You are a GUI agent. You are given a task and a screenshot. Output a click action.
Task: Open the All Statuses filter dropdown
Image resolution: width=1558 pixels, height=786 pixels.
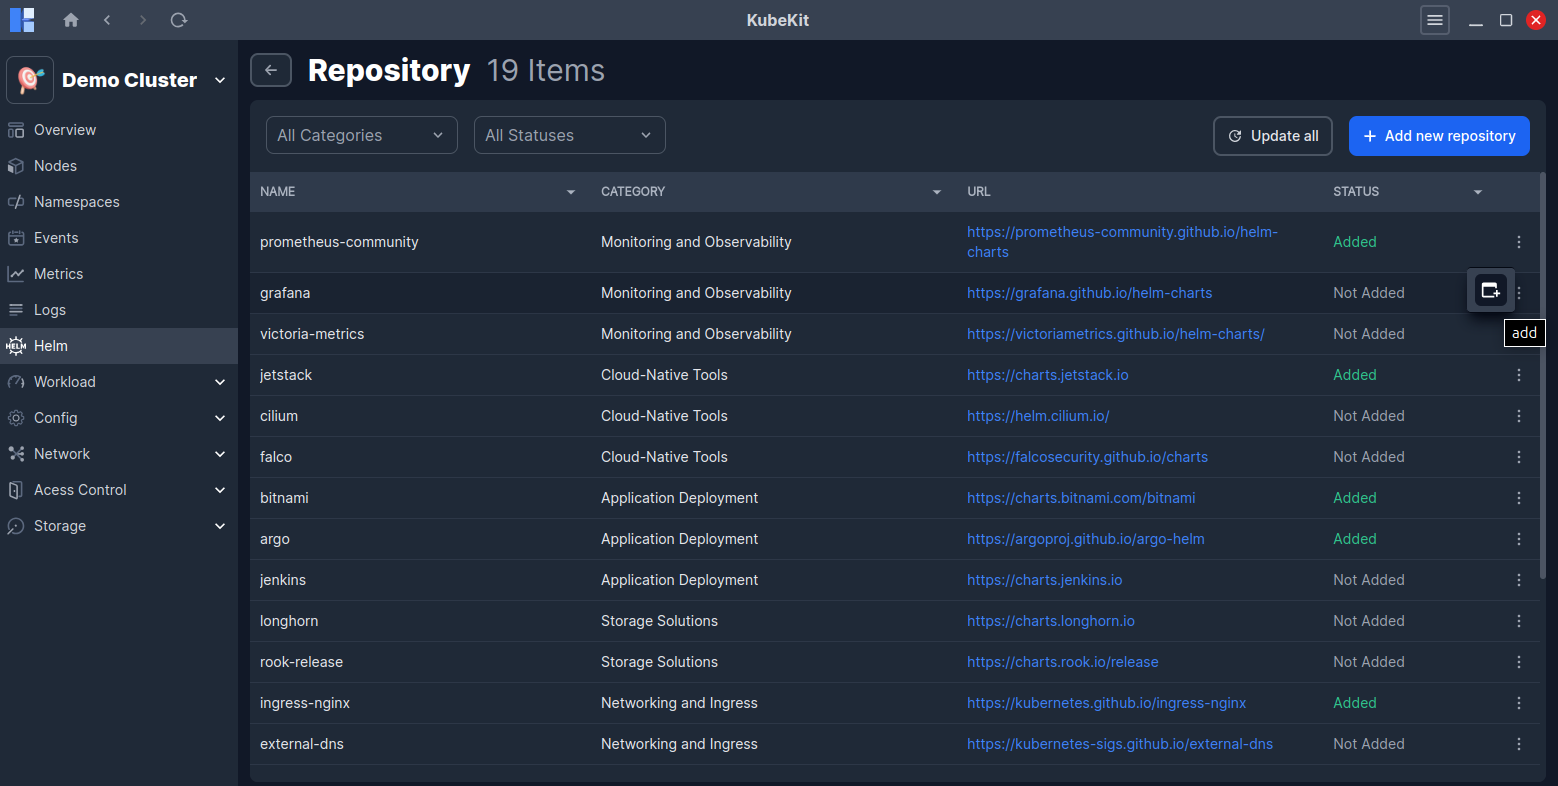[569, 134]
